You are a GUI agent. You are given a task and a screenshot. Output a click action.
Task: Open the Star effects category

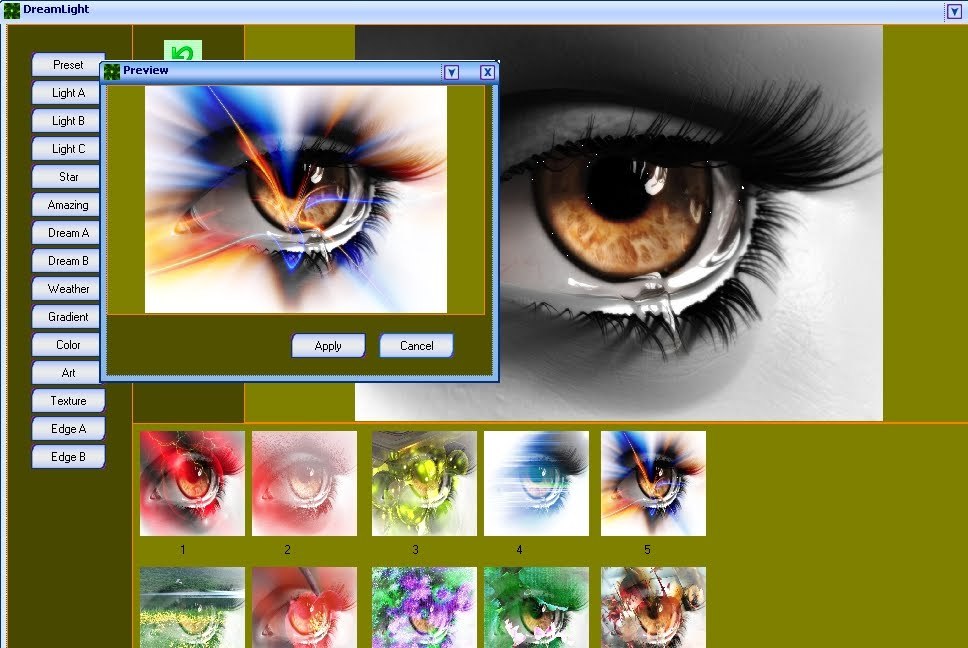pos(66,177)
